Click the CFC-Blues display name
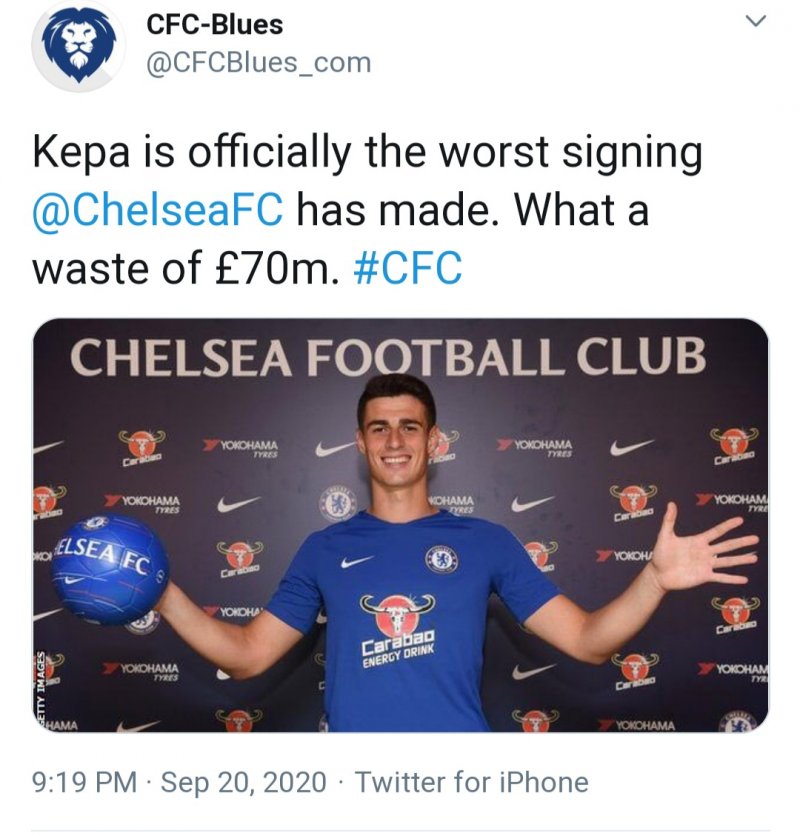The height and width of the screenshot is (836, 800). pos(215,24)
